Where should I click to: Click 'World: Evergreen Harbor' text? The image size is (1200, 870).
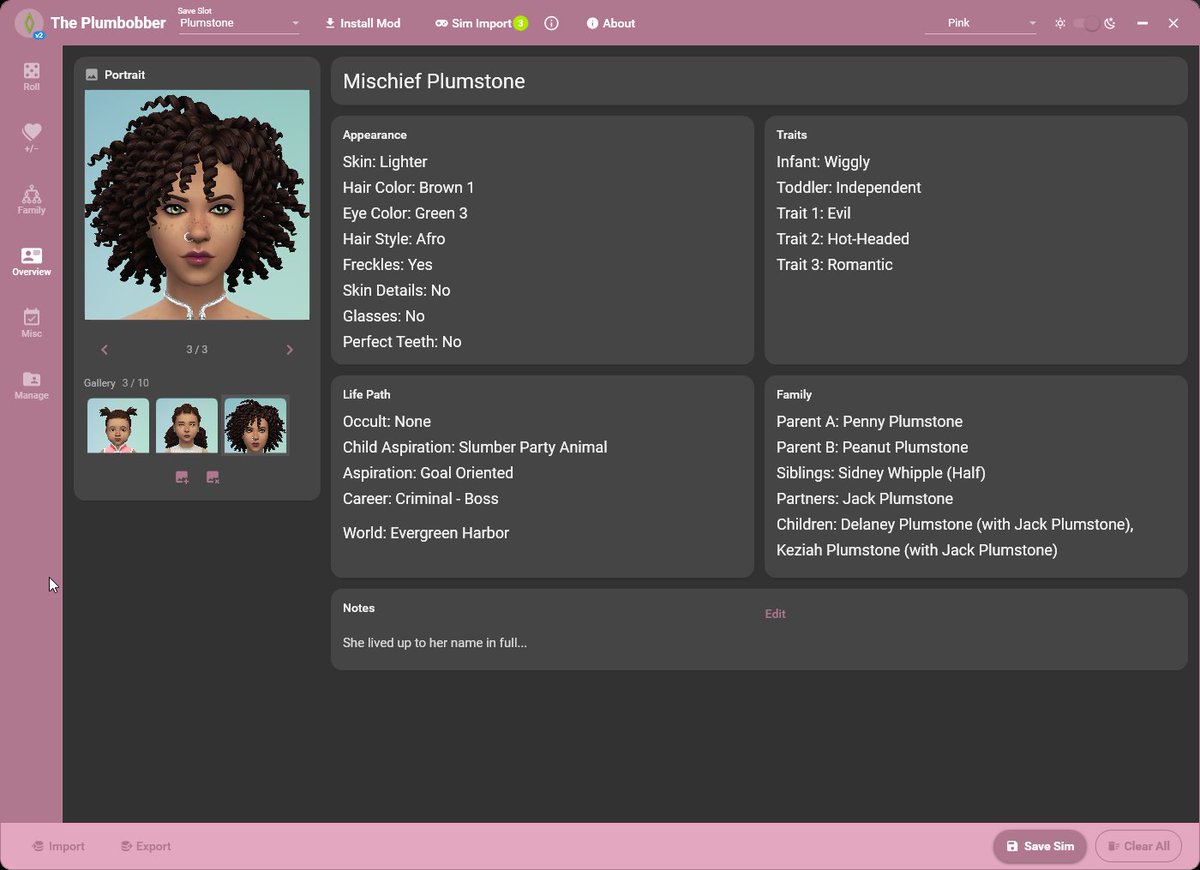pyautogui.click(x=426, y=533)
